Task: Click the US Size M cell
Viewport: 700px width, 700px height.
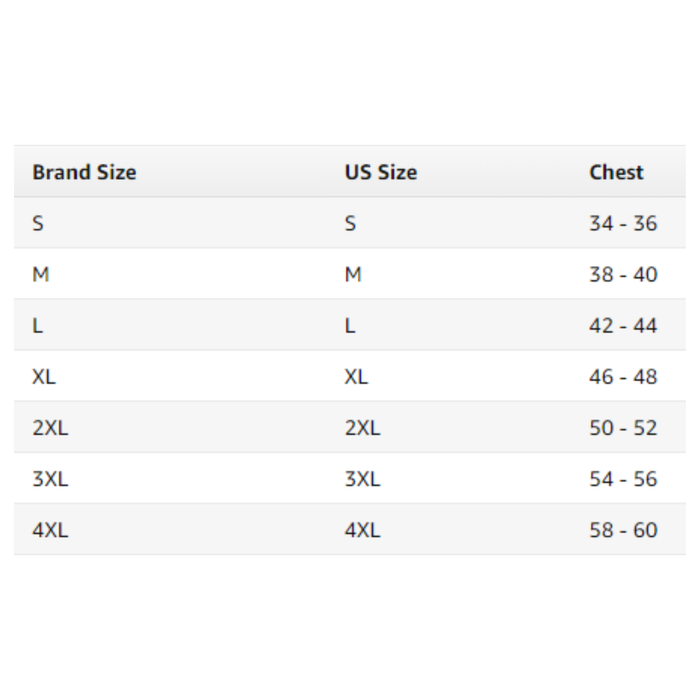Action: click(x=353, y=274)
